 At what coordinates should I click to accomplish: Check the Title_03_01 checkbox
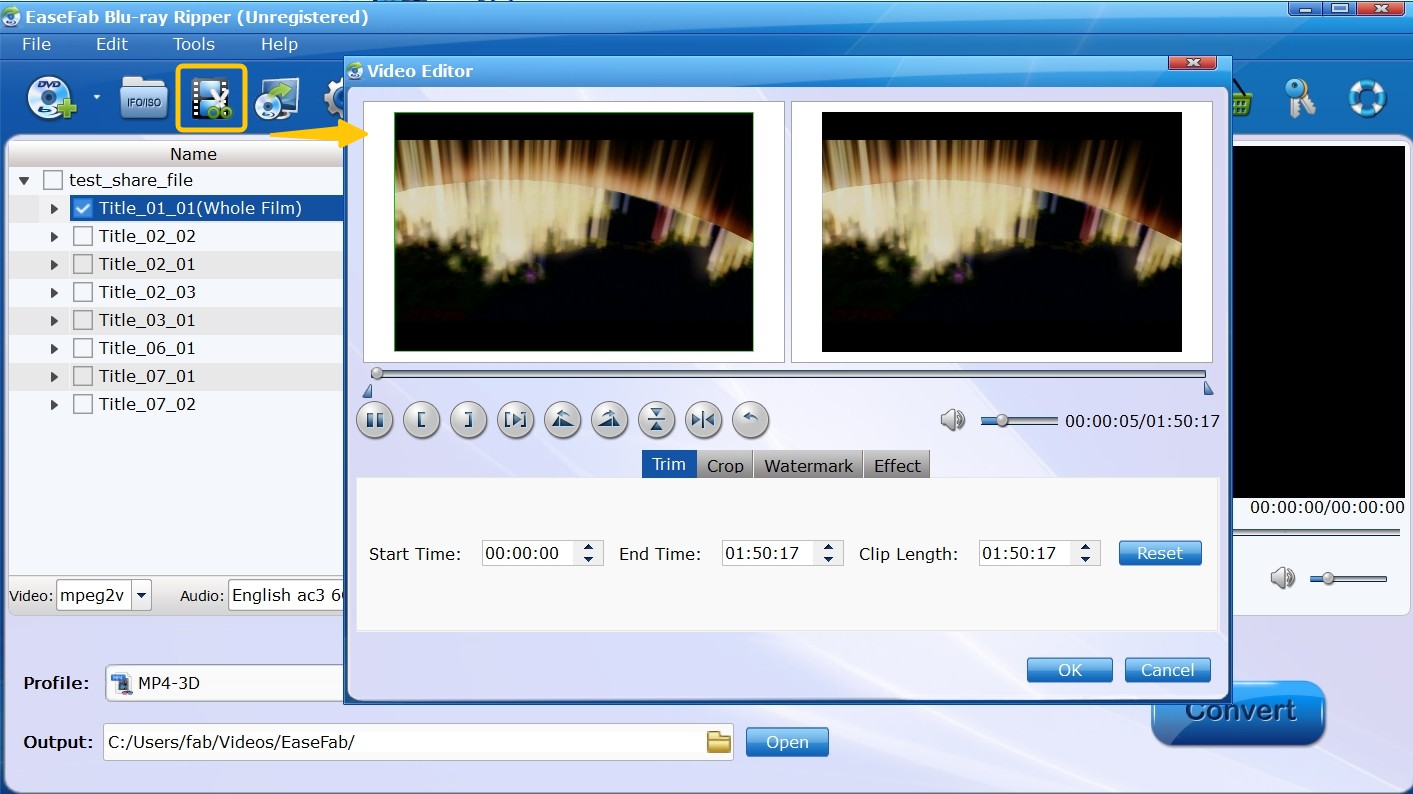click(83, 320)
